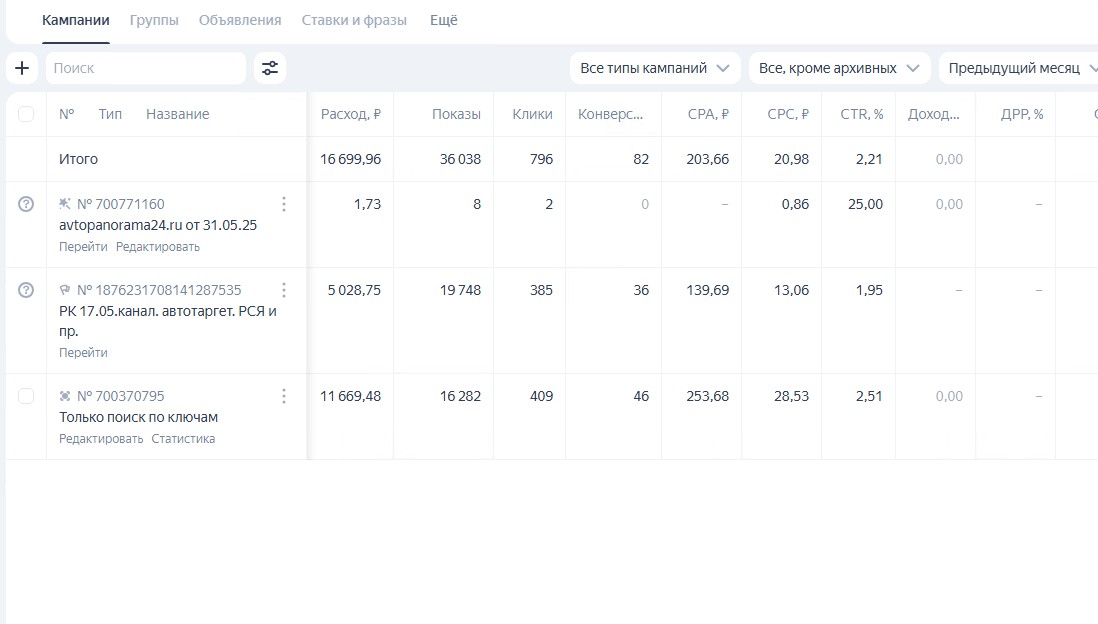
Task: Click question mark icon beside avtopanorama24.ru campaign
Action: point(26,204)
